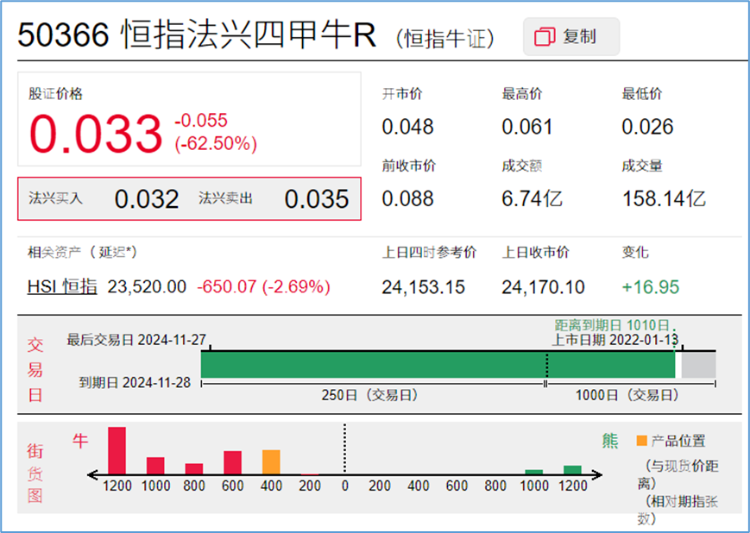Select HSI index value 23,520.00
The height and width of the screenshot is (533, 750).
tap(147, 287)
